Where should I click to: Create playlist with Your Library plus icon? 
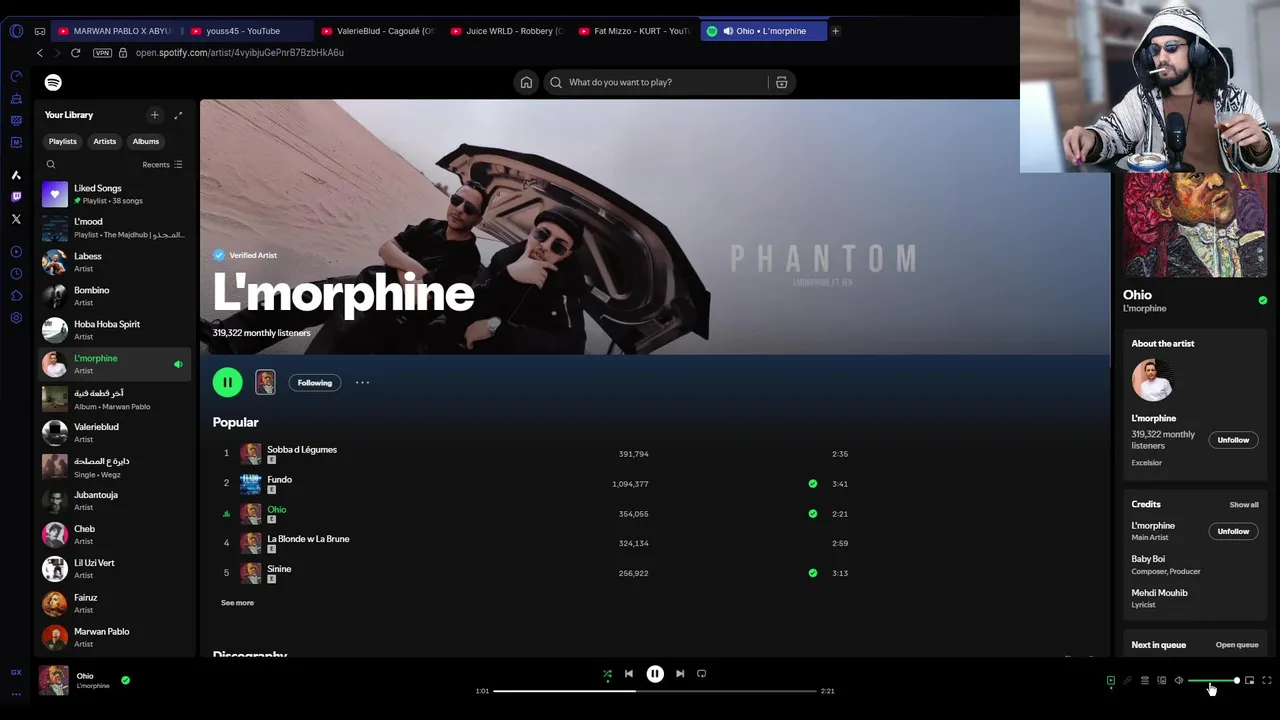[154, 115]
